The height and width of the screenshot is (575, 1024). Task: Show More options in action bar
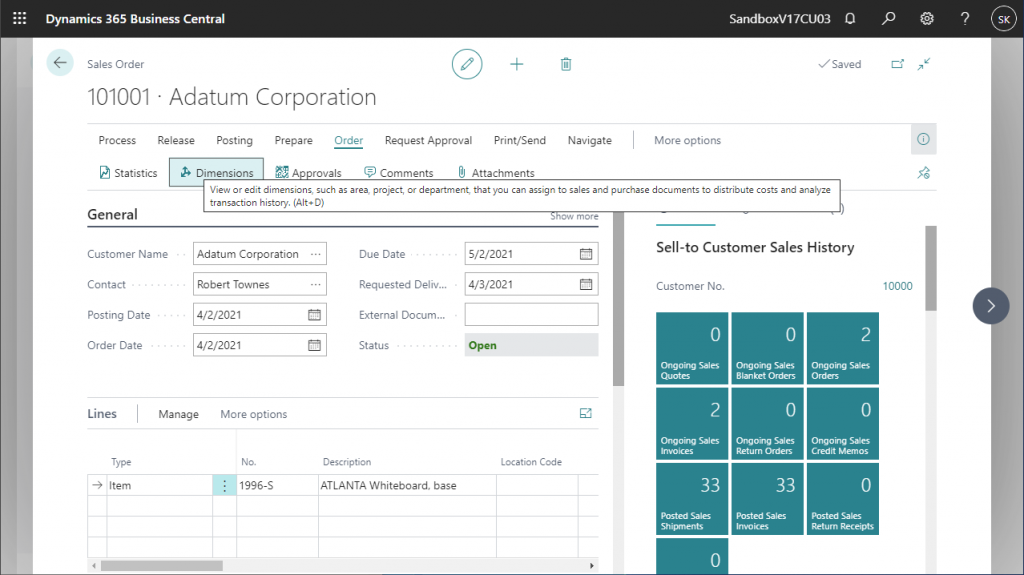point(688,140)
